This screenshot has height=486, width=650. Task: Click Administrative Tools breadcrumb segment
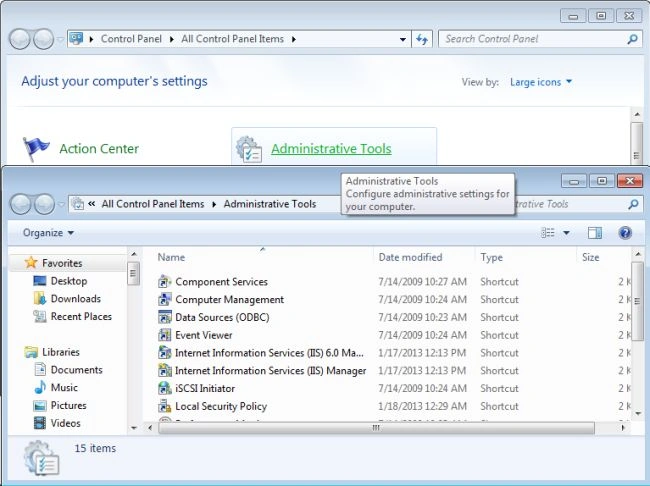[x=270, y=204]
